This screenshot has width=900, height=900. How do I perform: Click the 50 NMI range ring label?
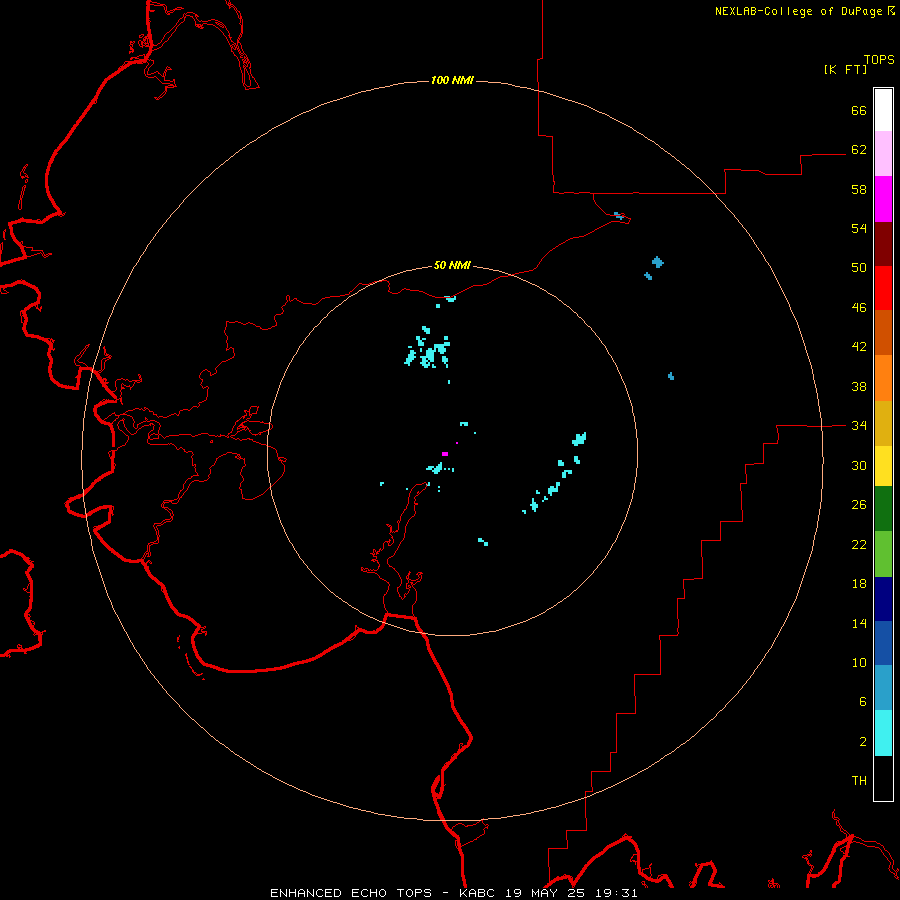coord(452,265)
